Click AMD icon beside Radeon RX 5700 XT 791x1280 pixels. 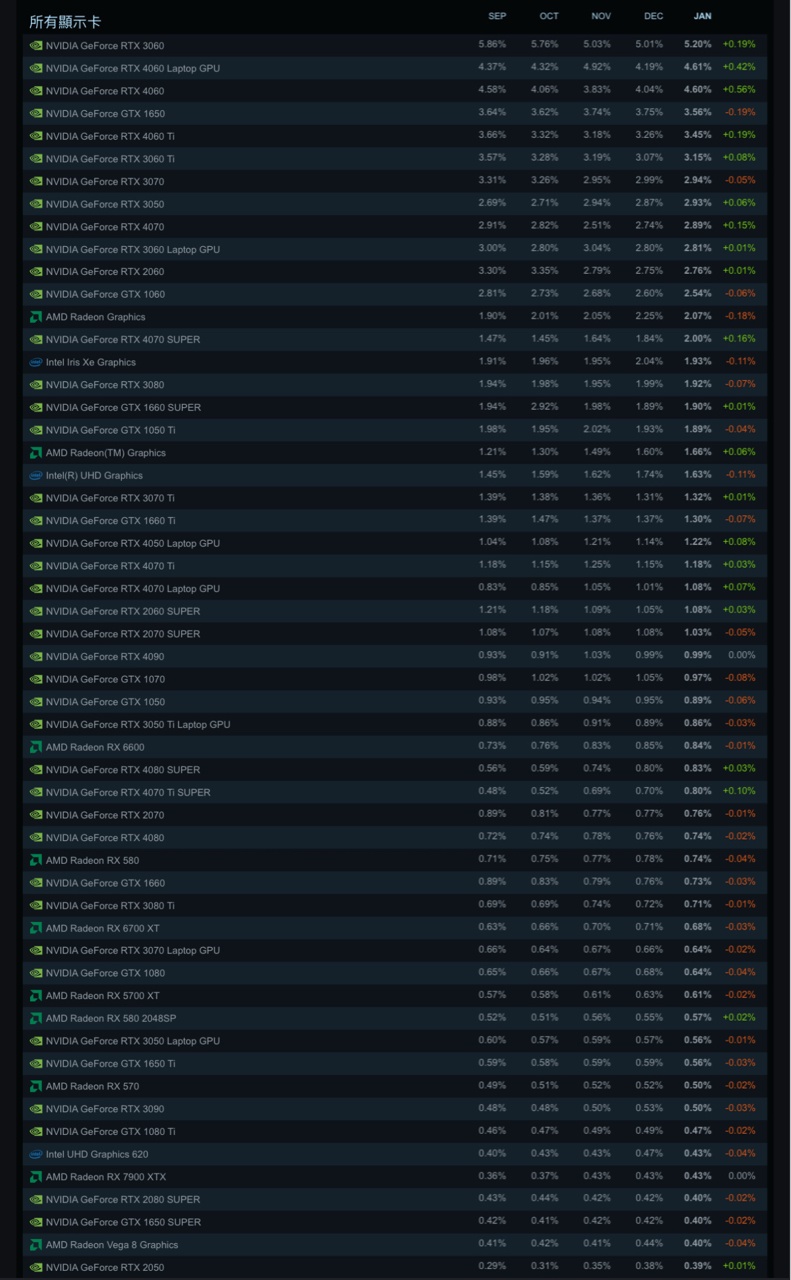tap(36, 996)
